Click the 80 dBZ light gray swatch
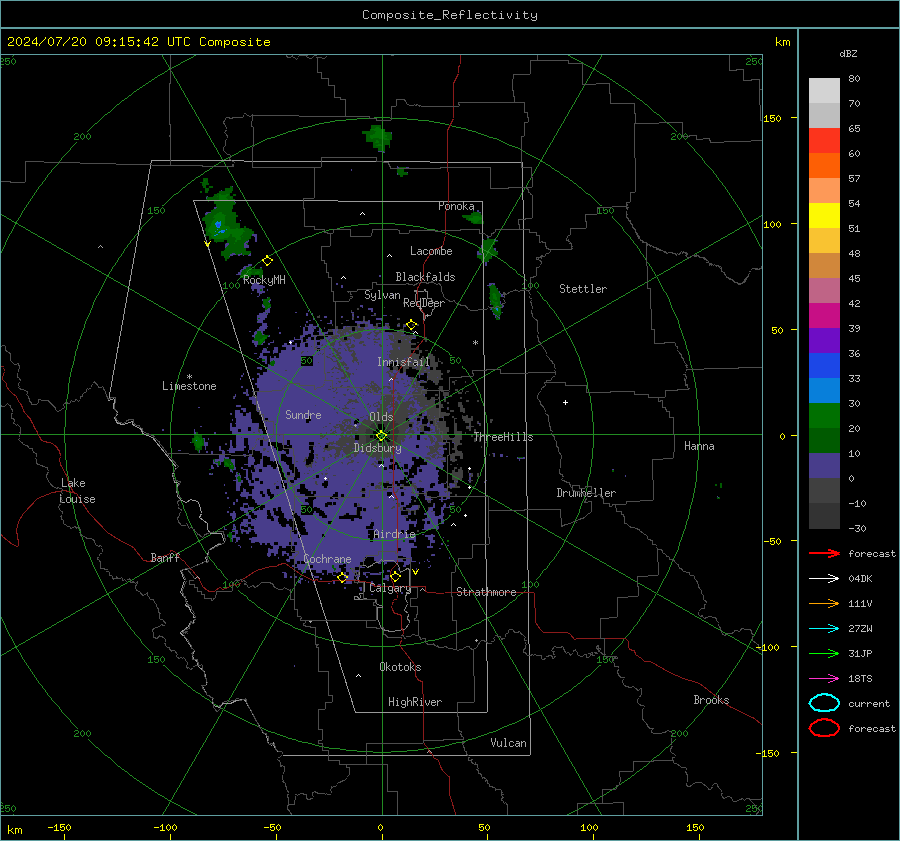This screenshot has height=841, width=900. (824, 91)
